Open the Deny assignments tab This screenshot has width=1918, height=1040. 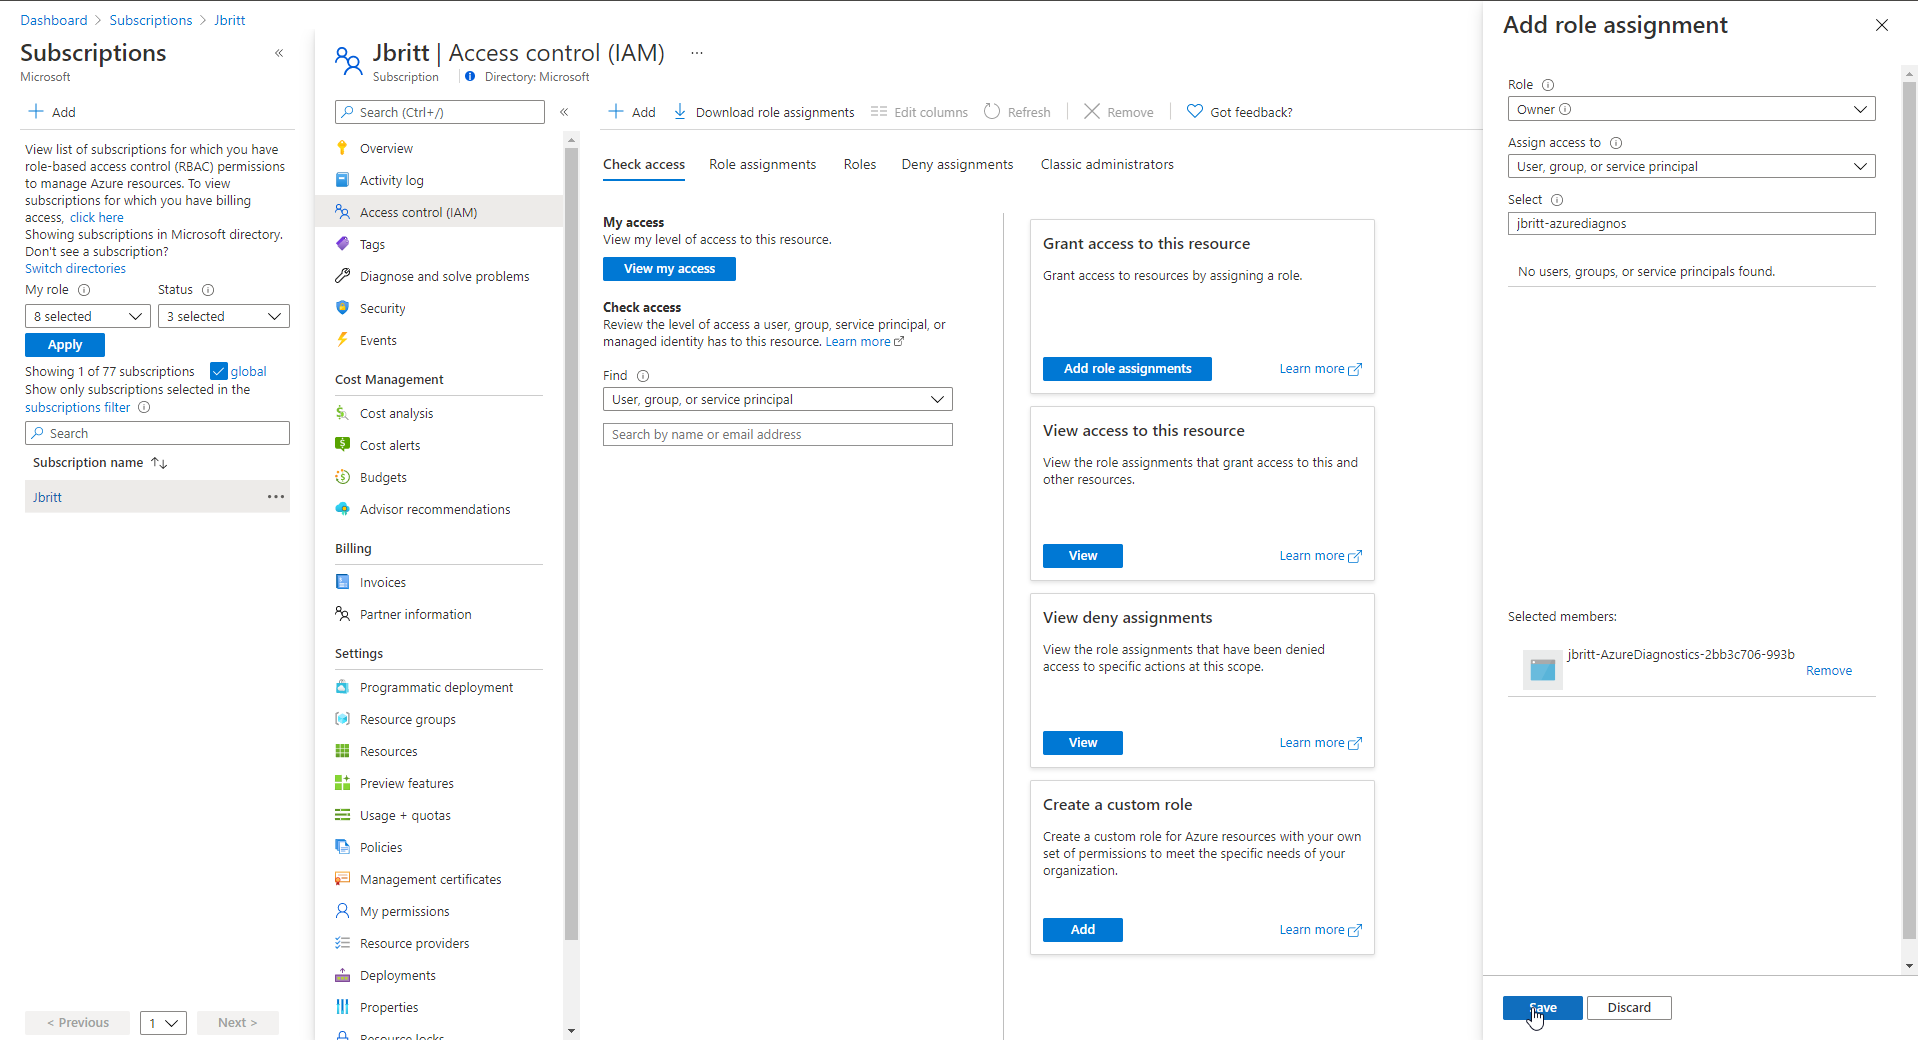click(957, 165)
